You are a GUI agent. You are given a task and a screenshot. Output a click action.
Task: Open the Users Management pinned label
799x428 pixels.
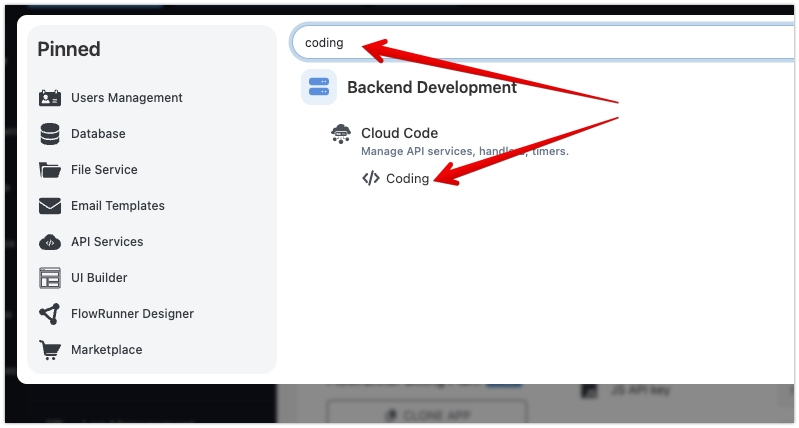(x=126, y=98)
